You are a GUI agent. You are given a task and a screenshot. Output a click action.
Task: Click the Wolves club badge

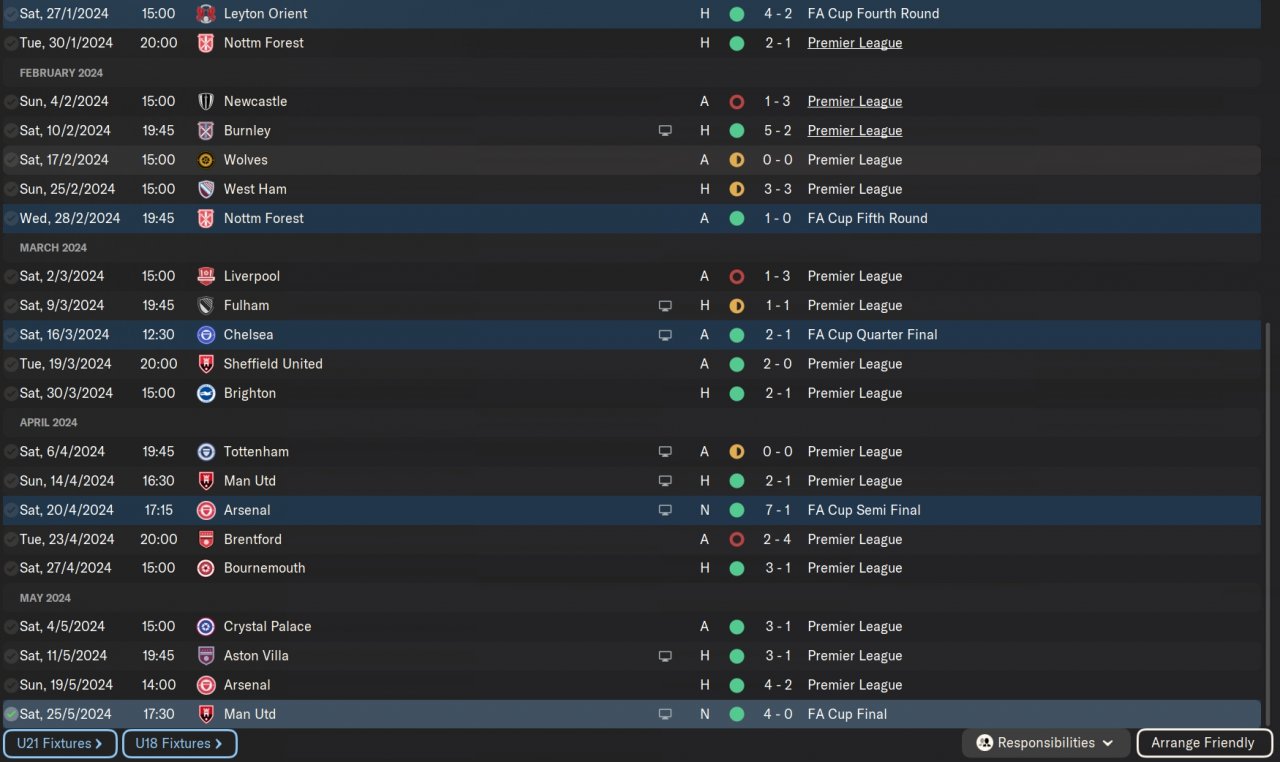tap(206, 160)
